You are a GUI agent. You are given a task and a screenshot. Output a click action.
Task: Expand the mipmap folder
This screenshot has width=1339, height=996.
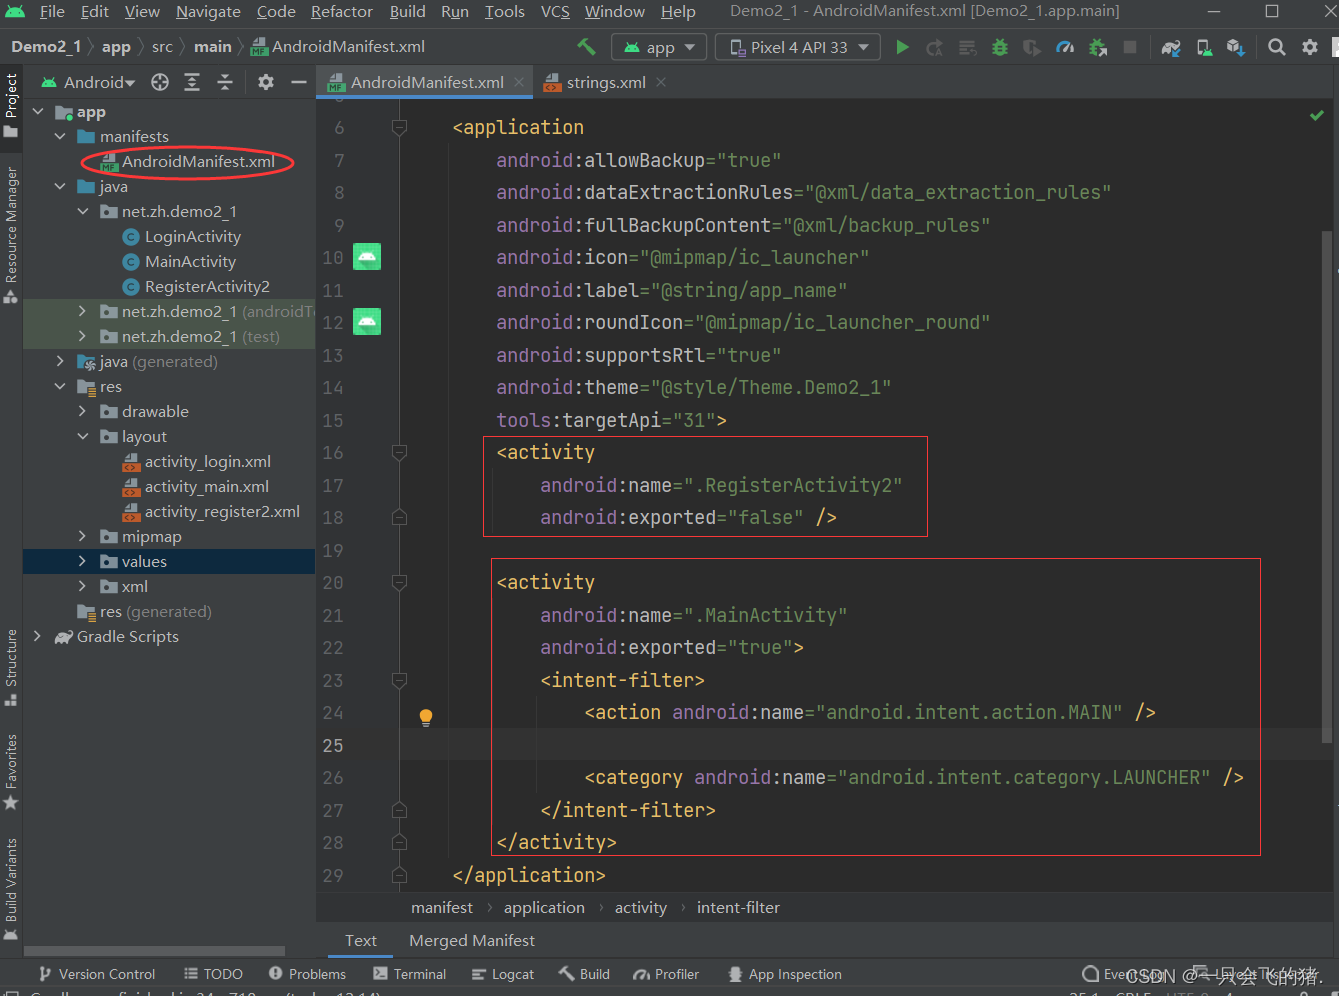coord(83,536)
